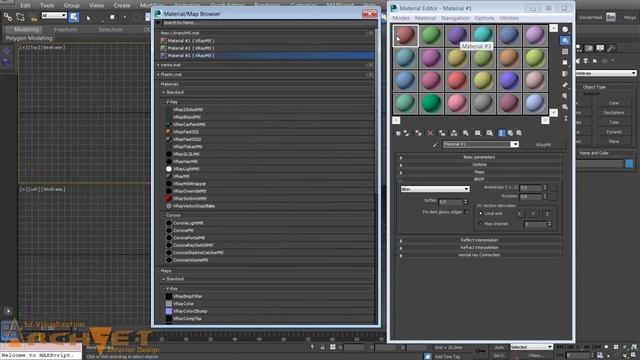
Task: Click Go to Parent icon
Action: 510,133
